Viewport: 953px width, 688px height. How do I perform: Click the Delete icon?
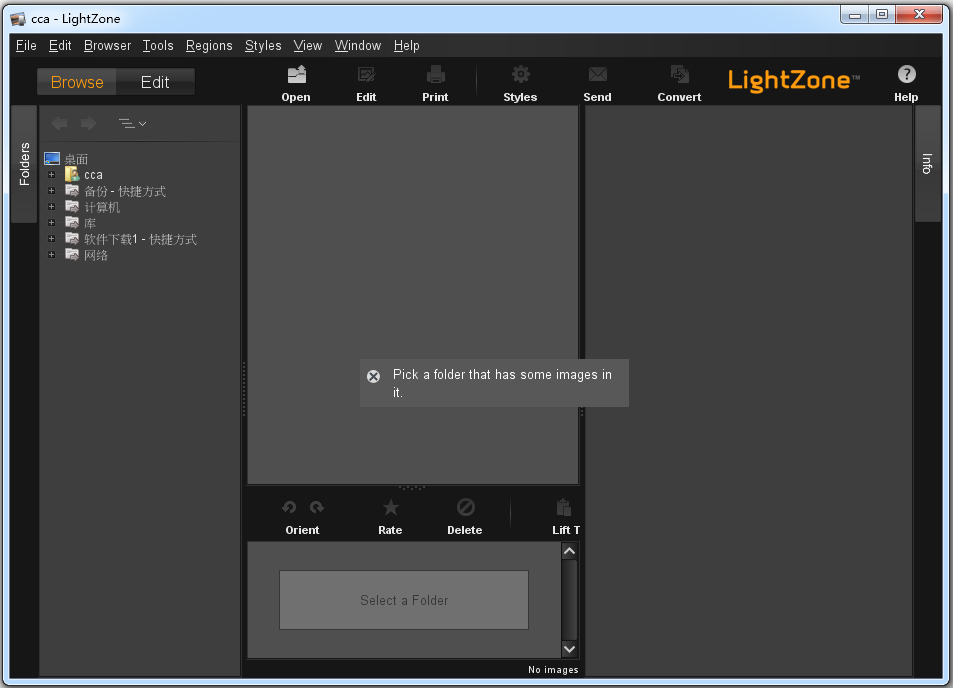(466, 507)
